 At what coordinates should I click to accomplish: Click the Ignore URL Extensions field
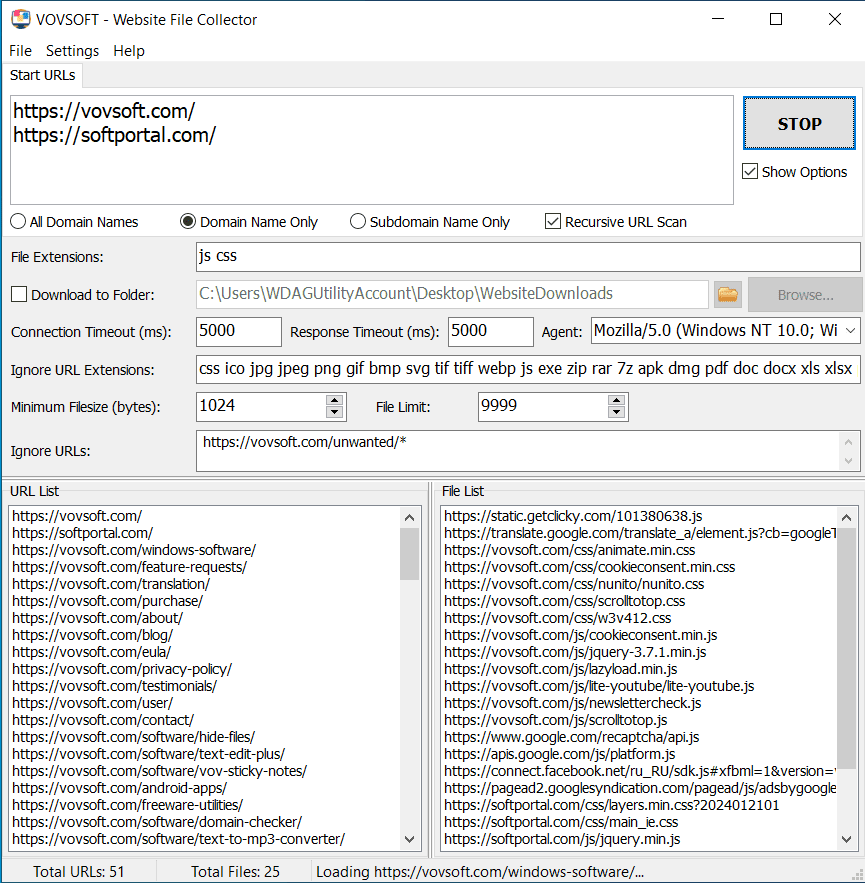(x=528, y=369)
